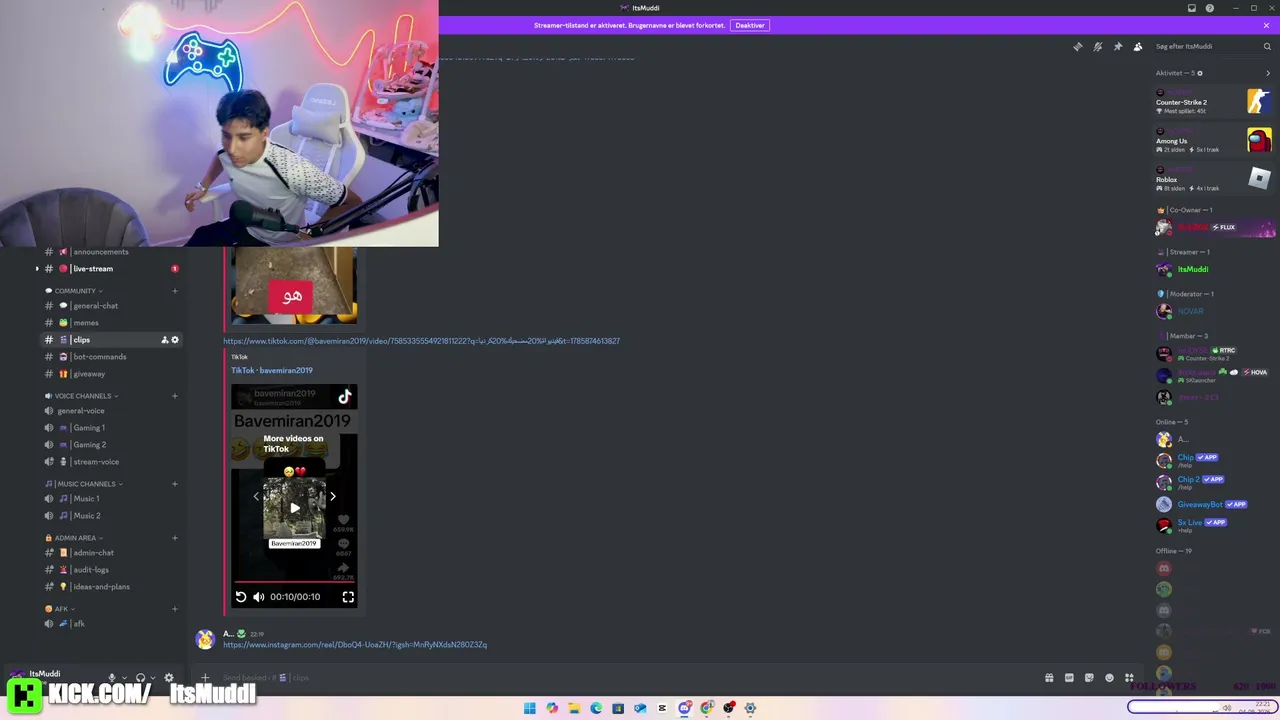Screen dimensions: 1280x720
Task: Open the 'TikTok · bavemiran2019' embed title link
Action: (x=272, y=370)
